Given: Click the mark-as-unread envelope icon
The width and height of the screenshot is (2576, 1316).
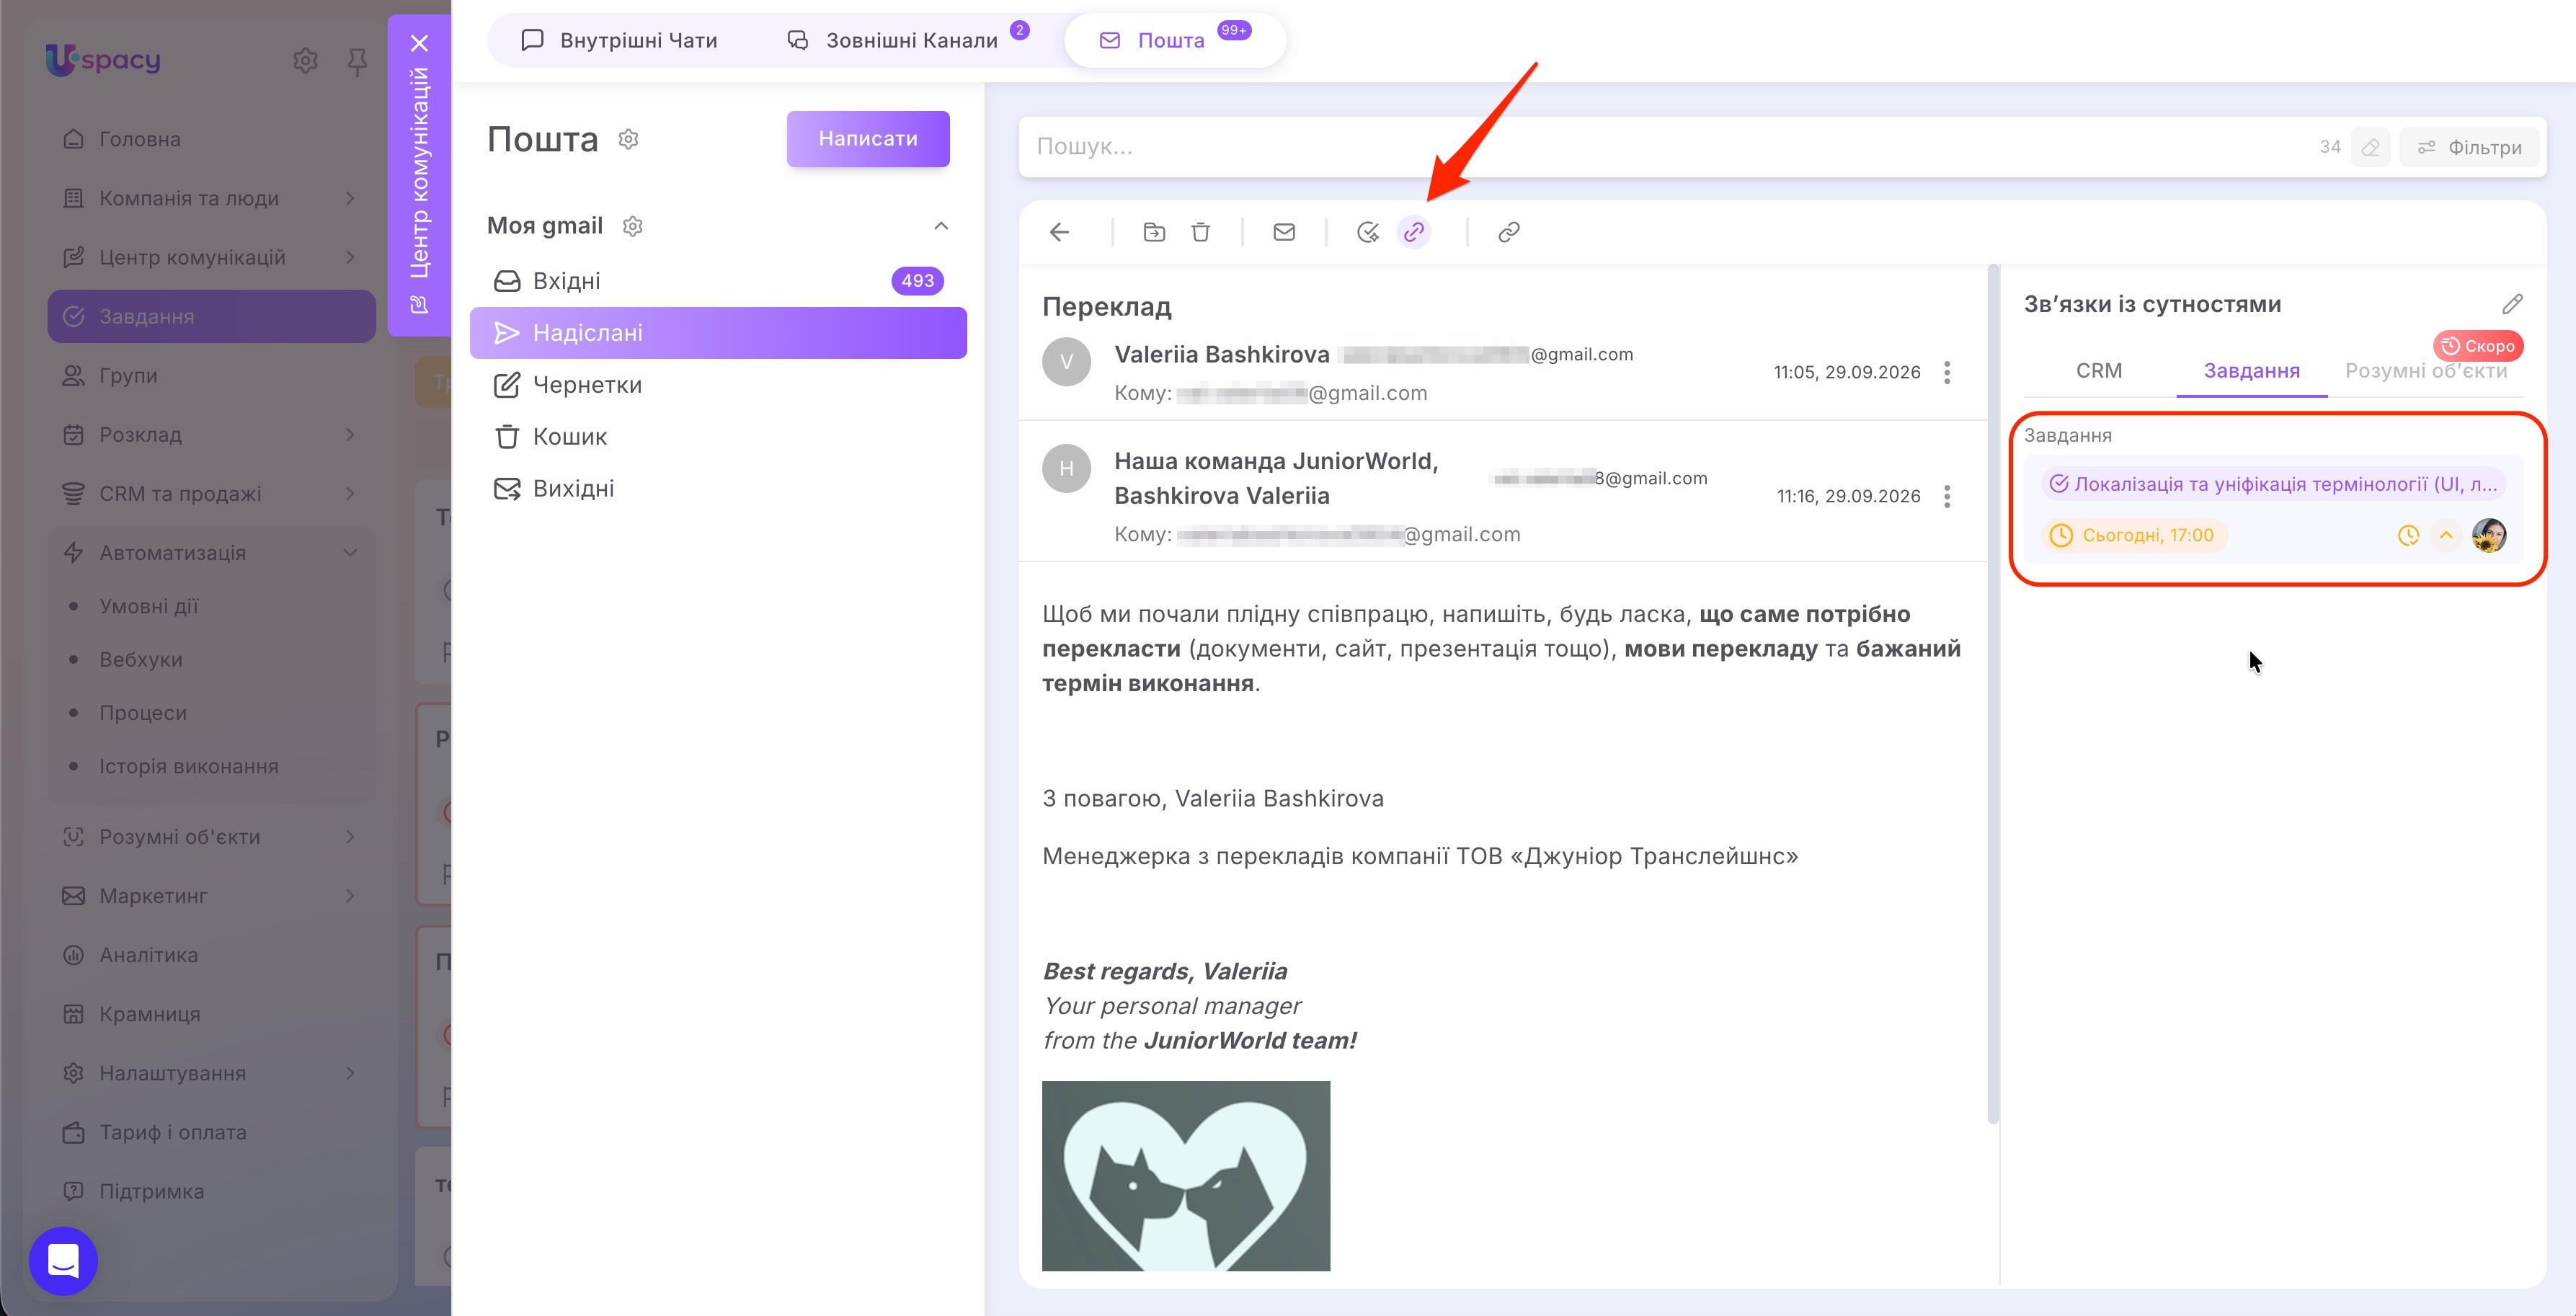Looking at the screenshot, I should (1284, 232).
